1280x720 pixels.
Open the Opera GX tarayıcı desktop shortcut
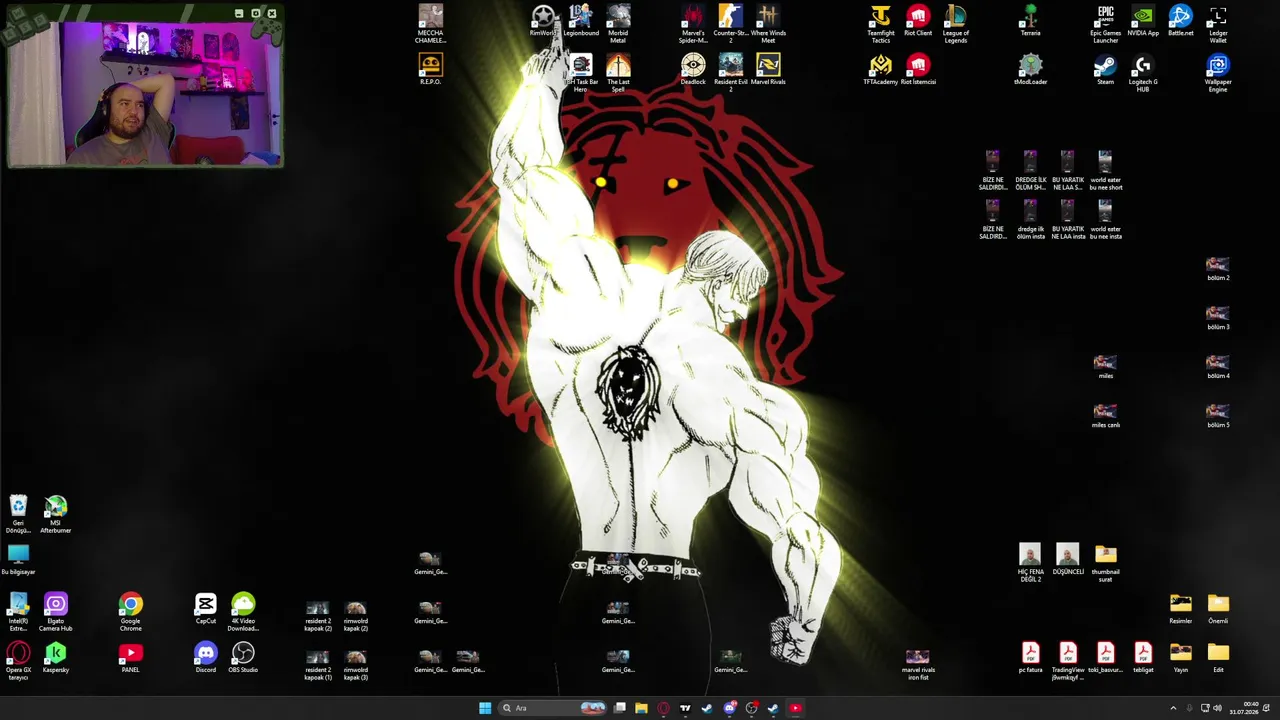[x=18, y=661]
